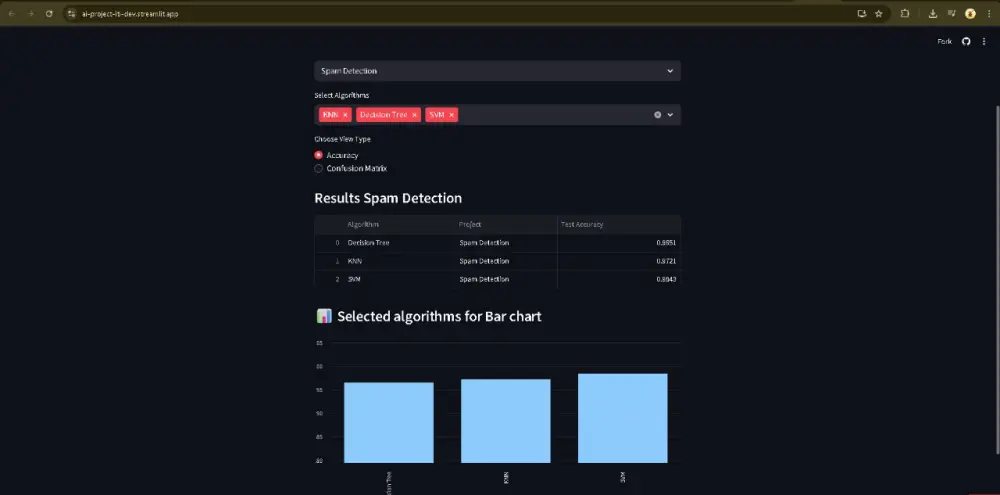Click the Fork button
Viewport: 1000px width, 495px height.
945,41
